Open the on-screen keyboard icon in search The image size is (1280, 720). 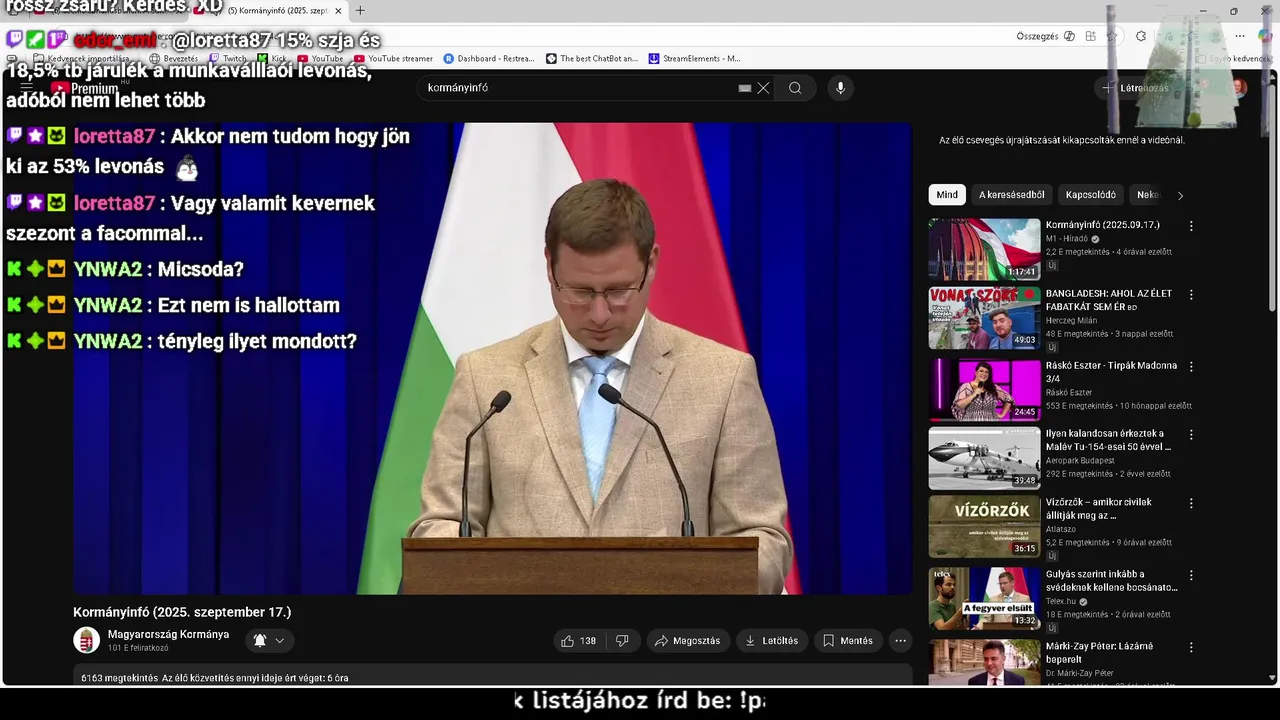point(744,88)
